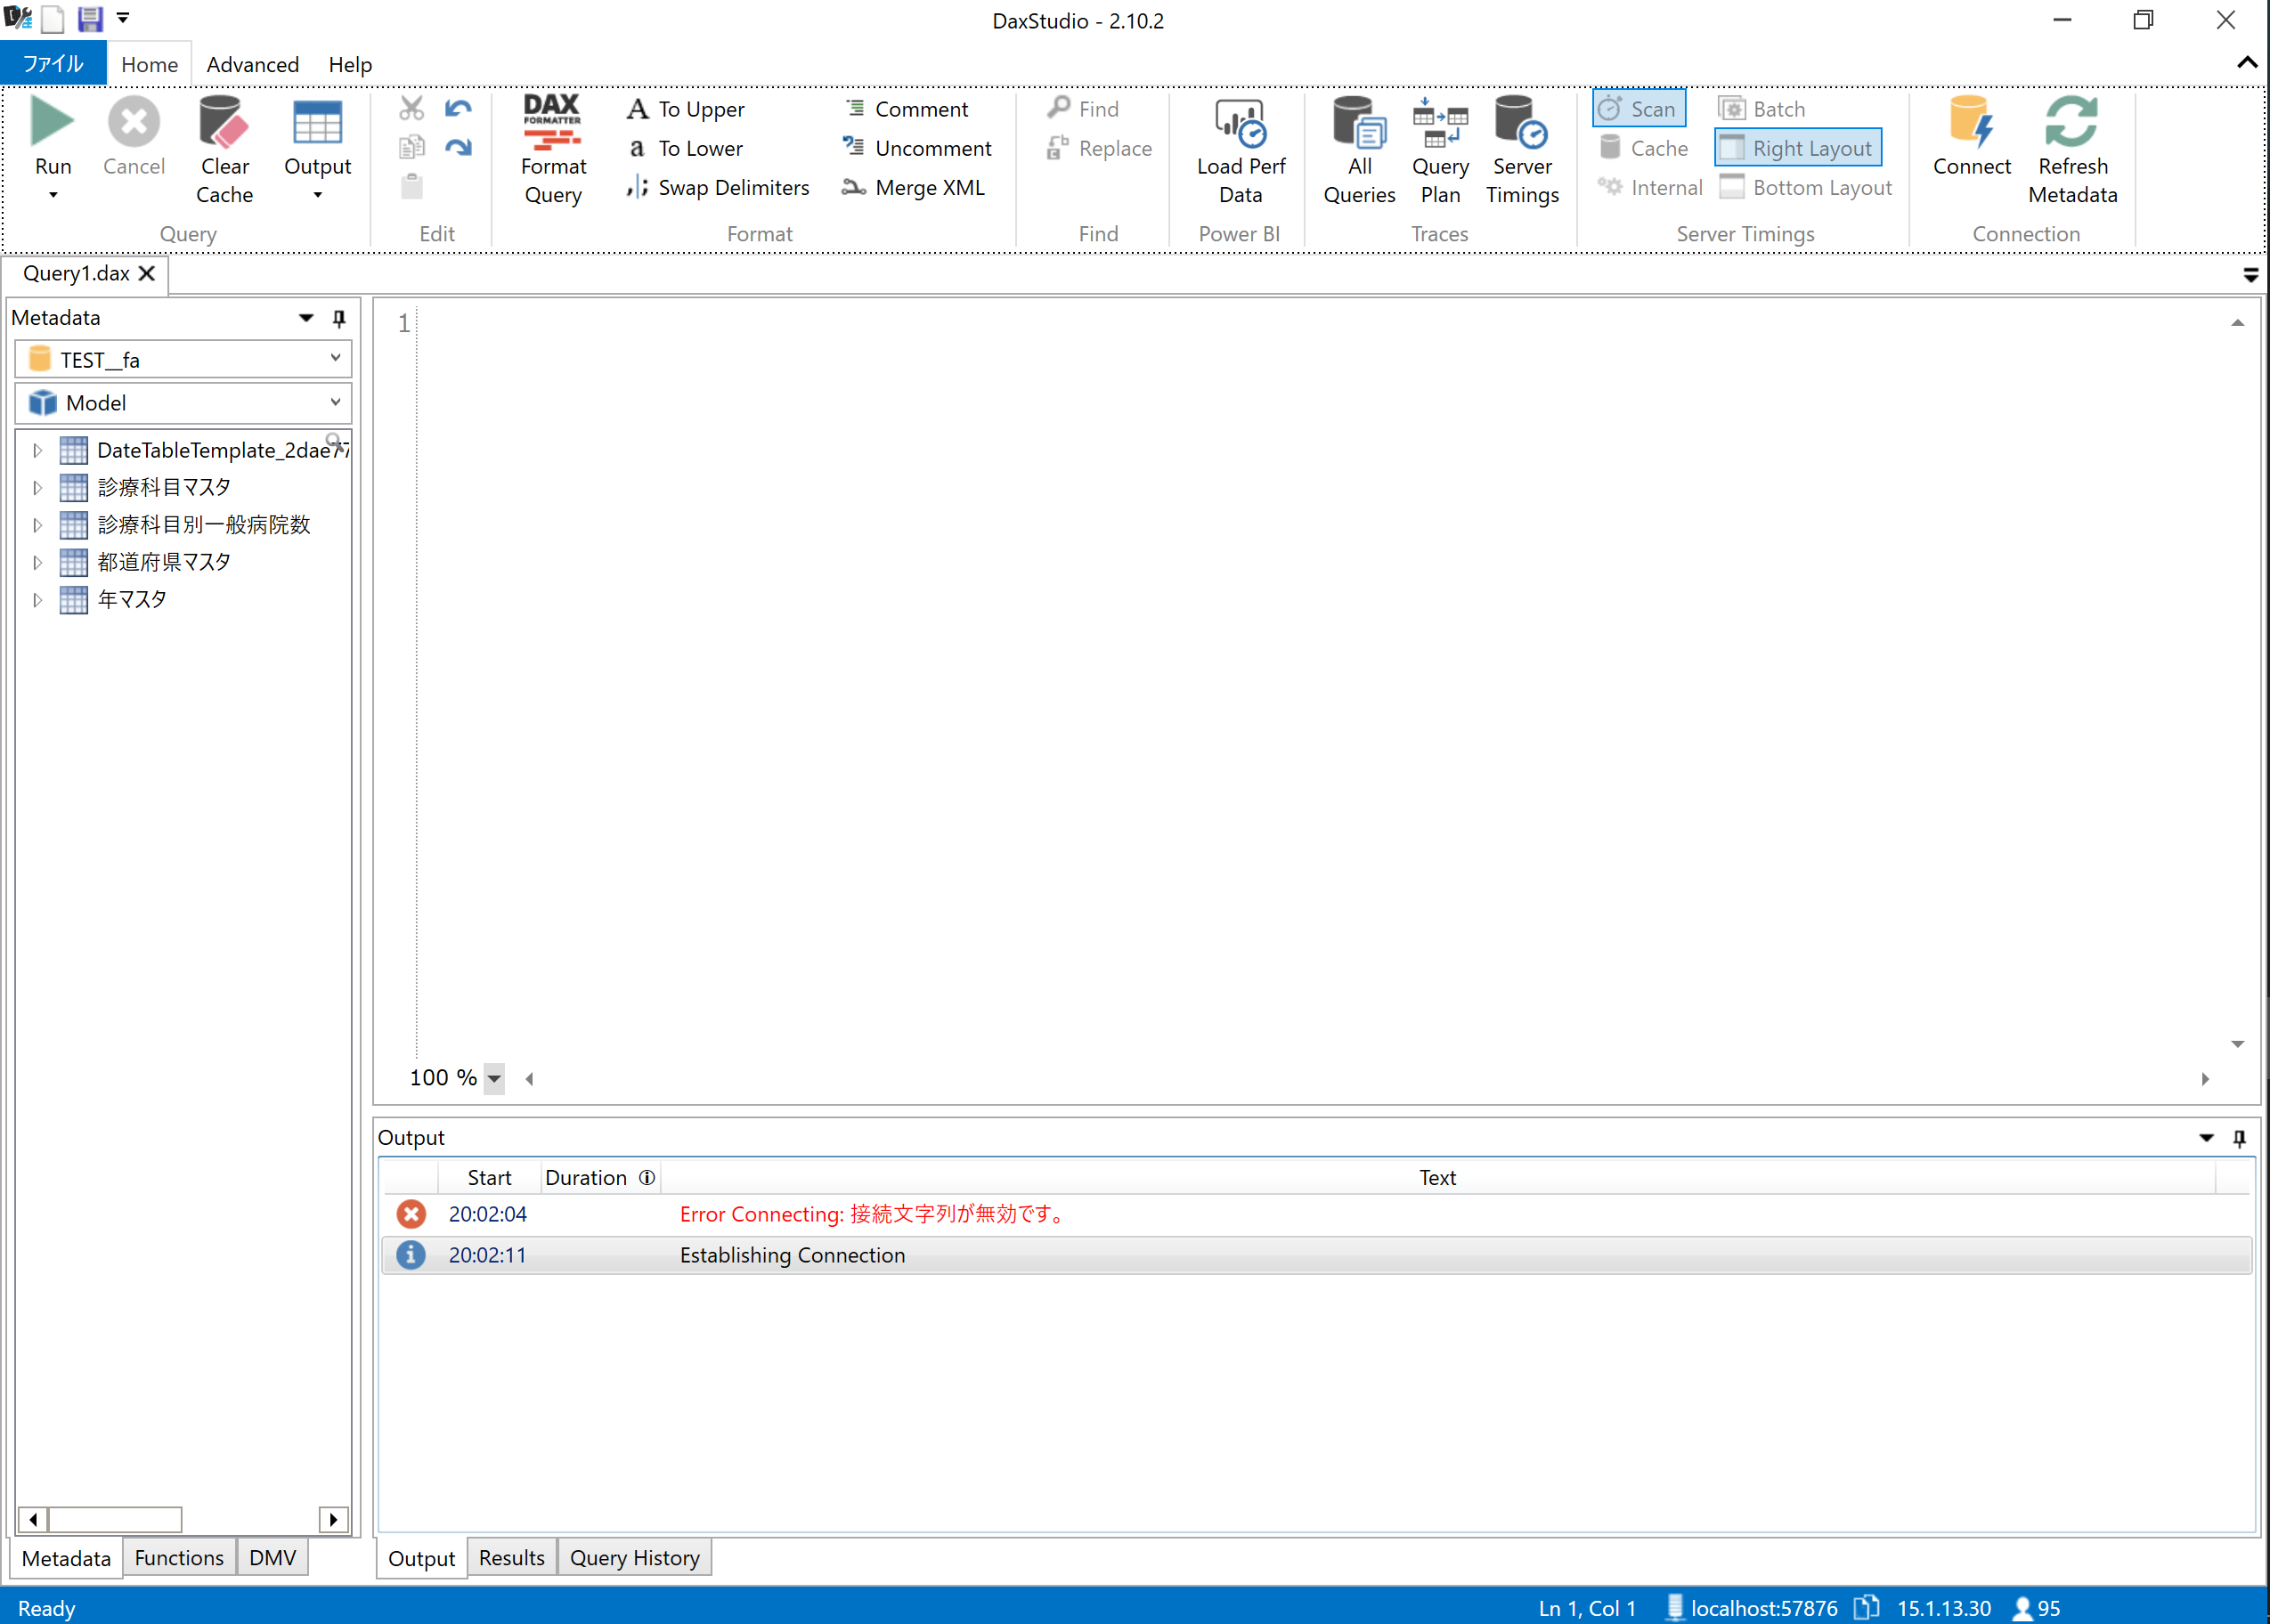Format the query with DAX Formatter
Viewport: 2270px width, 1624px height.
pos(552,148)
